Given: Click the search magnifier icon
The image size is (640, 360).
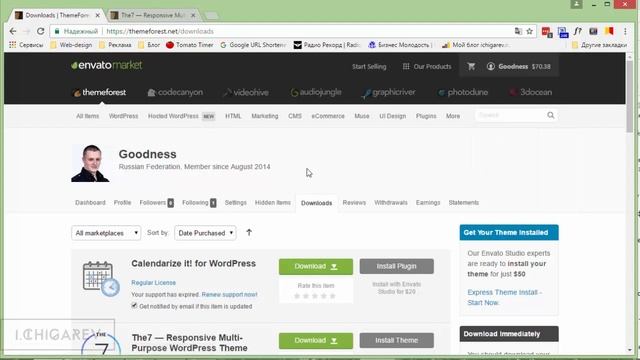Looking at the screenshot, I should coord(551,115).
